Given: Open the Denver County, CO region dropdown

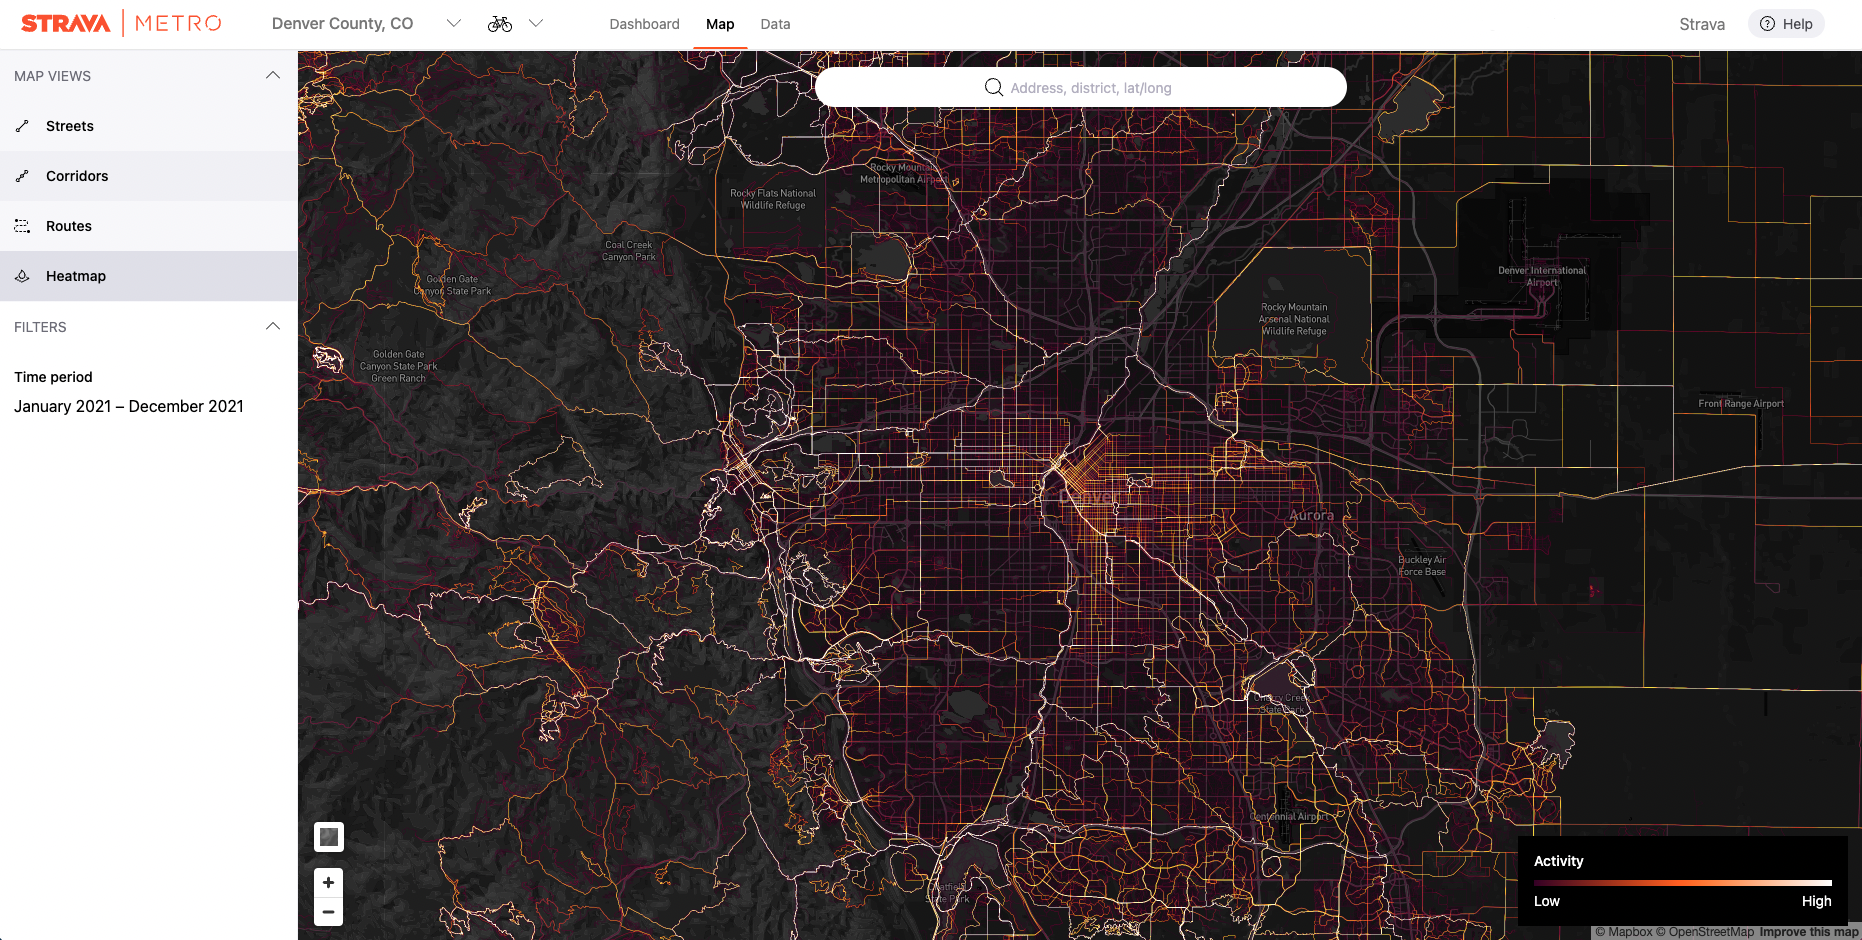Looking at the screenshot, I should pyautogui.click(x=366, y=23).
